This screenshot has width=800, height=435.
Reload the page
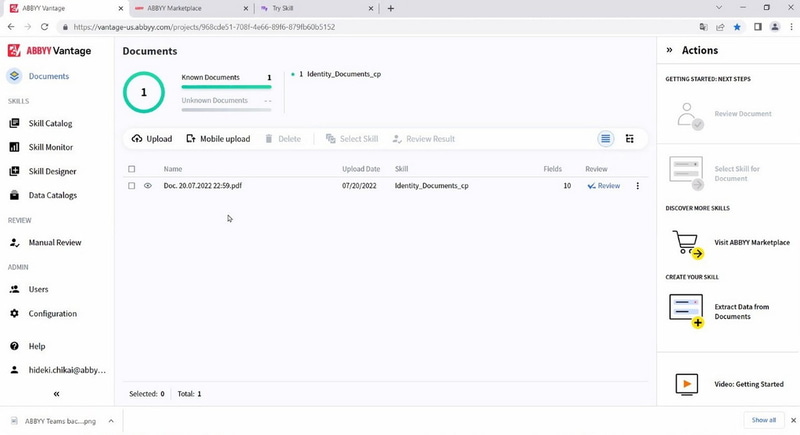(x=44, y=27)
